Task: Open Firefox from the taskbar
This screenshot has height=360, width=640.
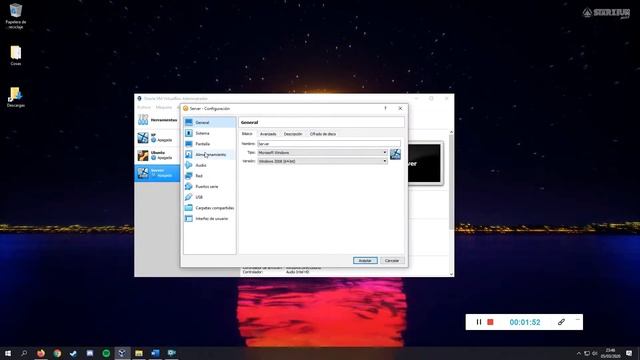Action: (41, 353)
